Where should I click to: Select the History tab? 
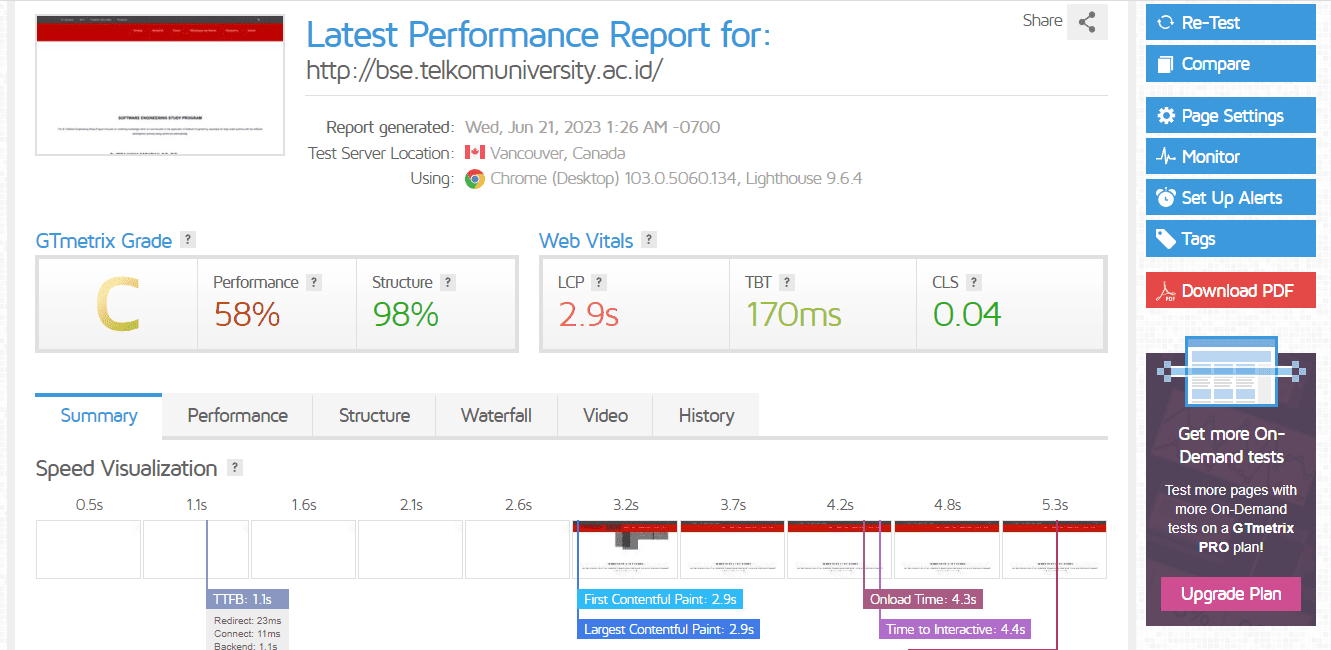[706, 415]
